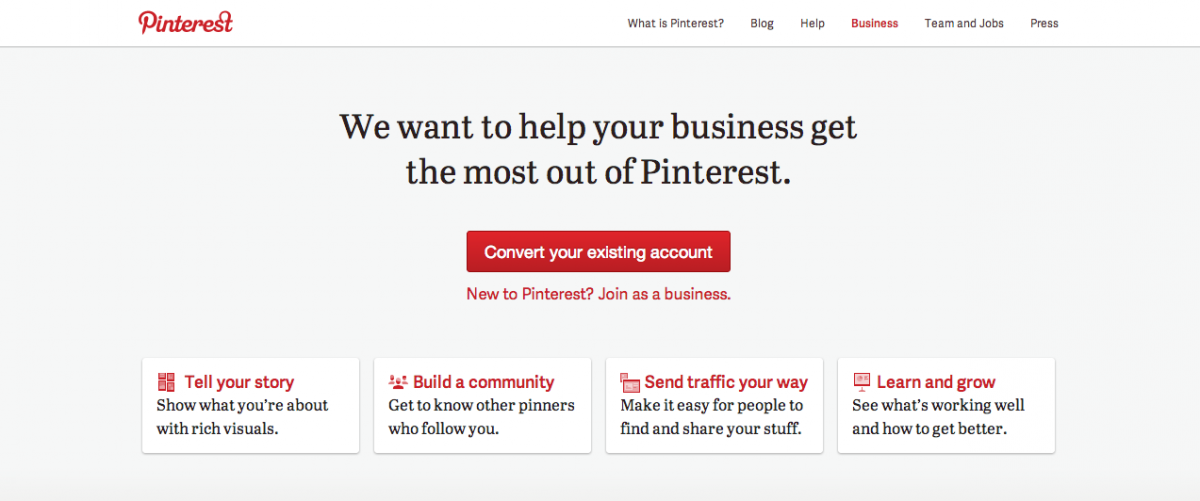Open the Help menu link
The width and height of the screenshot is (1200, 501).
pos(812,23)
